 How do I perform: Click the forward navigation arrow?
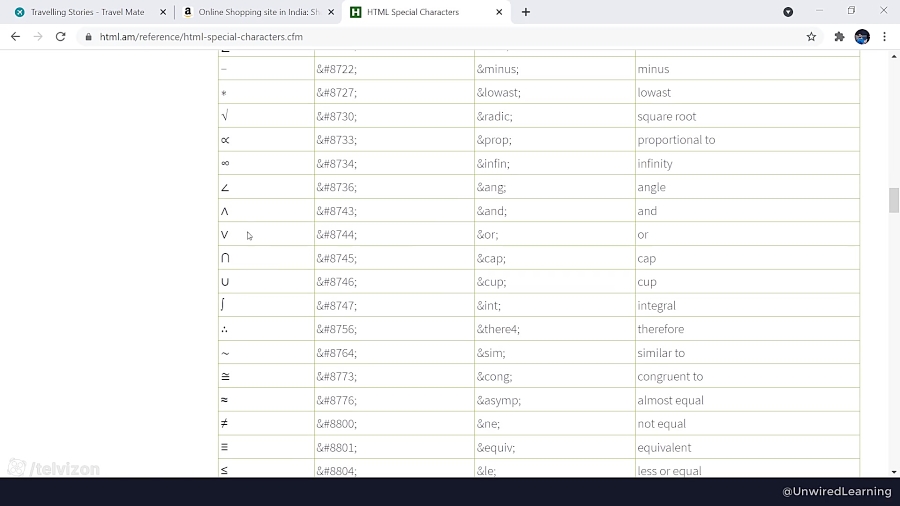click(38, 37)
